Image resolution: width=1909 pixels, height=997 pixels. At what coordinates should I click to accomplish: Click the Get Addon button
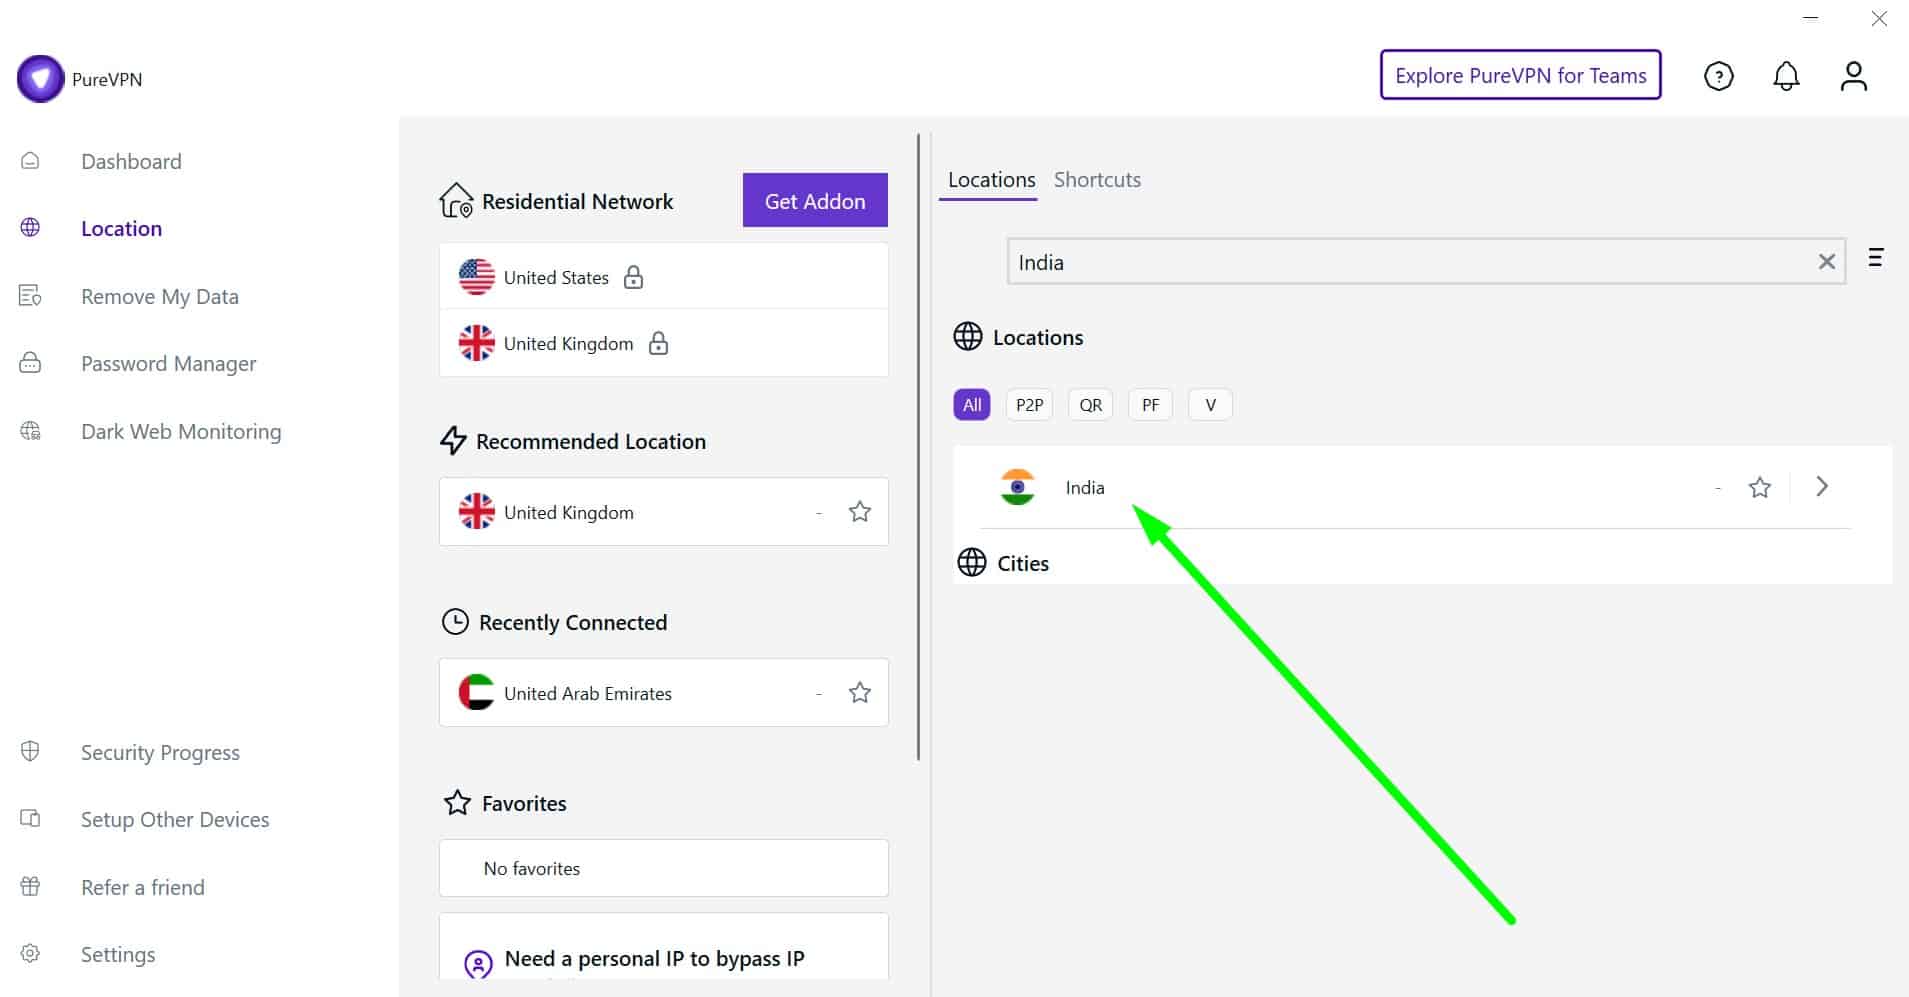(815, 200)
